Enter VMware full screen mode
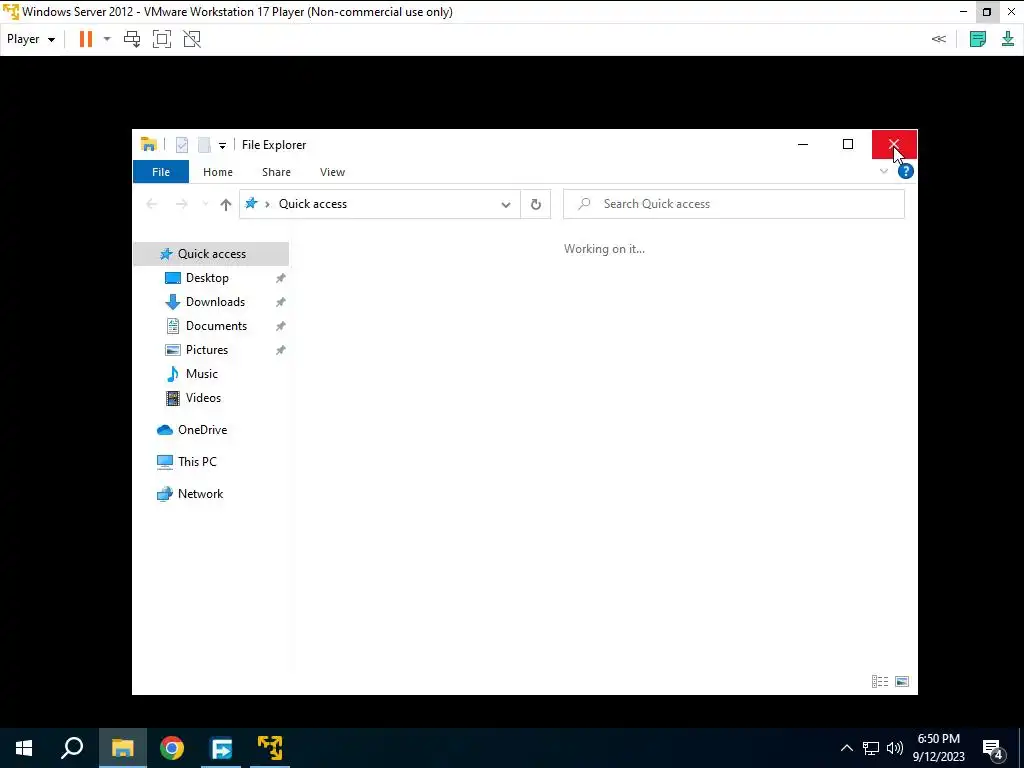Image resolution: width=1024 pixels, height=768 pixels. click(x=162, y=39)
